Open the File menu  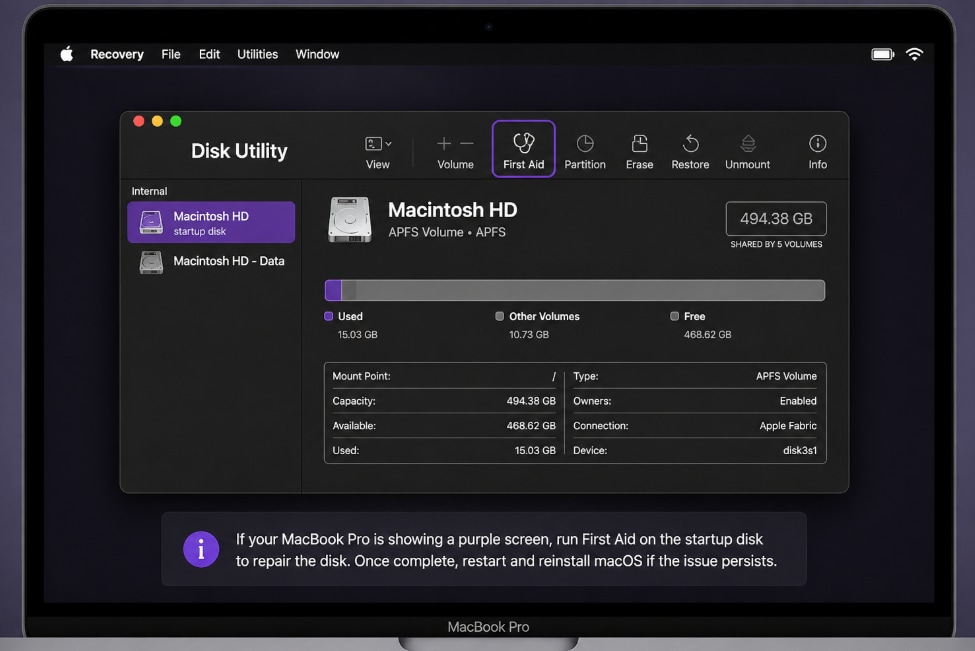pyautogui.click(x=171, y=54)
